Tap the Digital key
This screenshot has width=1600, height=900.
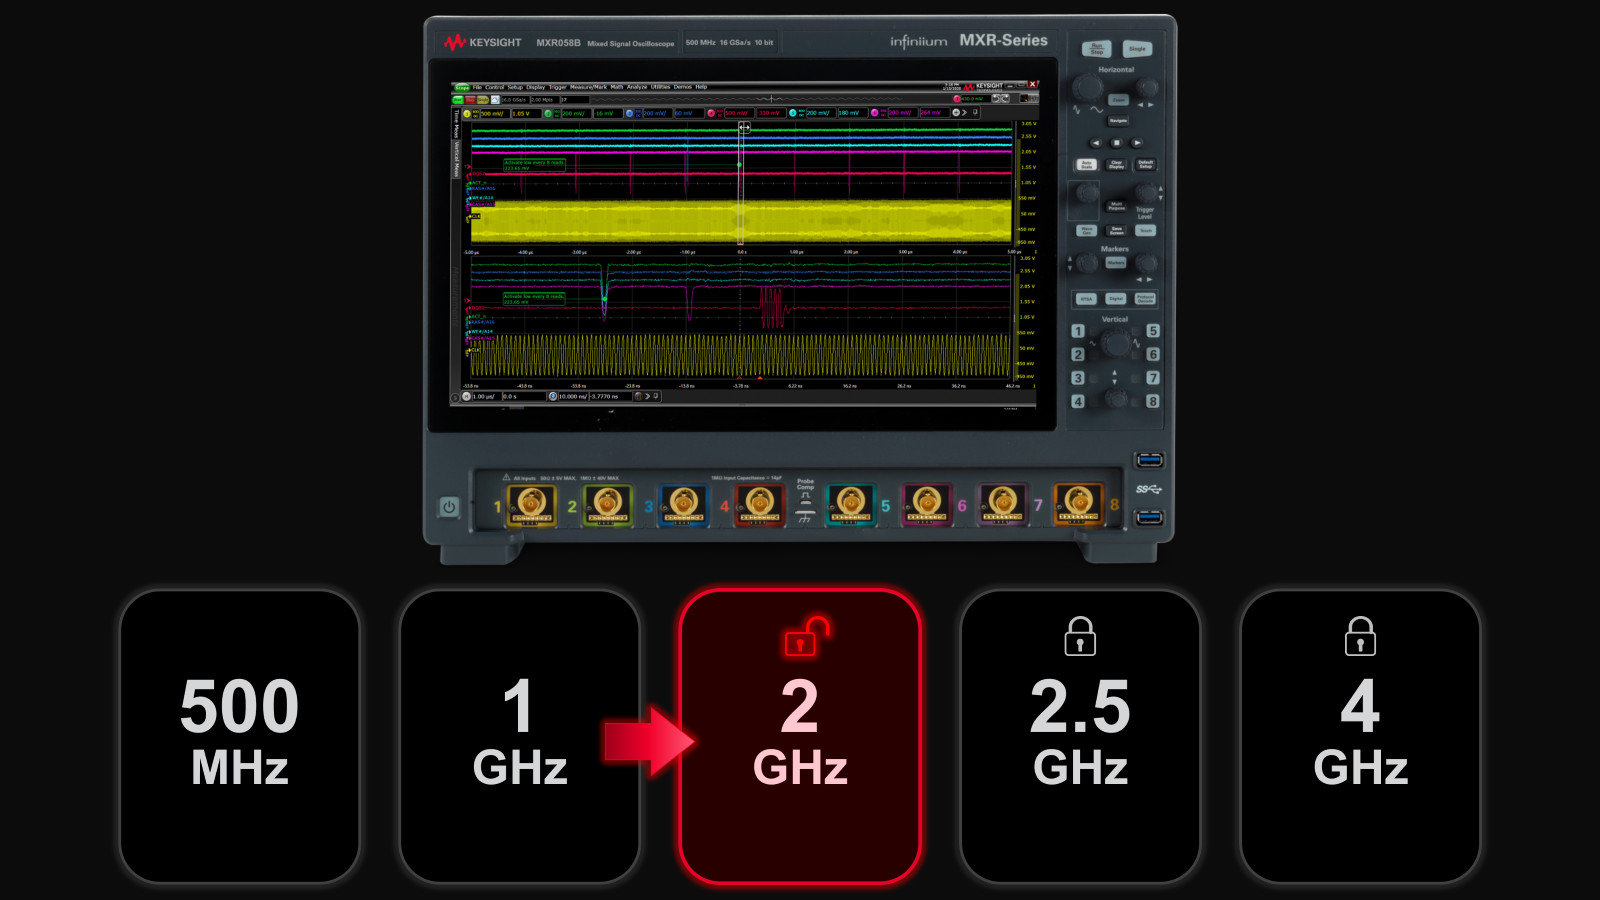click(1116, 299)
